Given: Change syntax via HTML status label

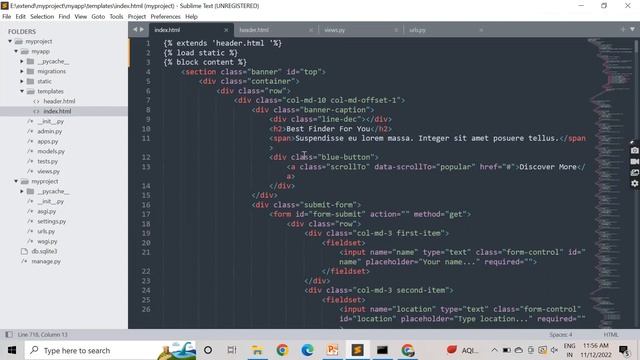Looking at the screenshot, I should tap(611, 334).
